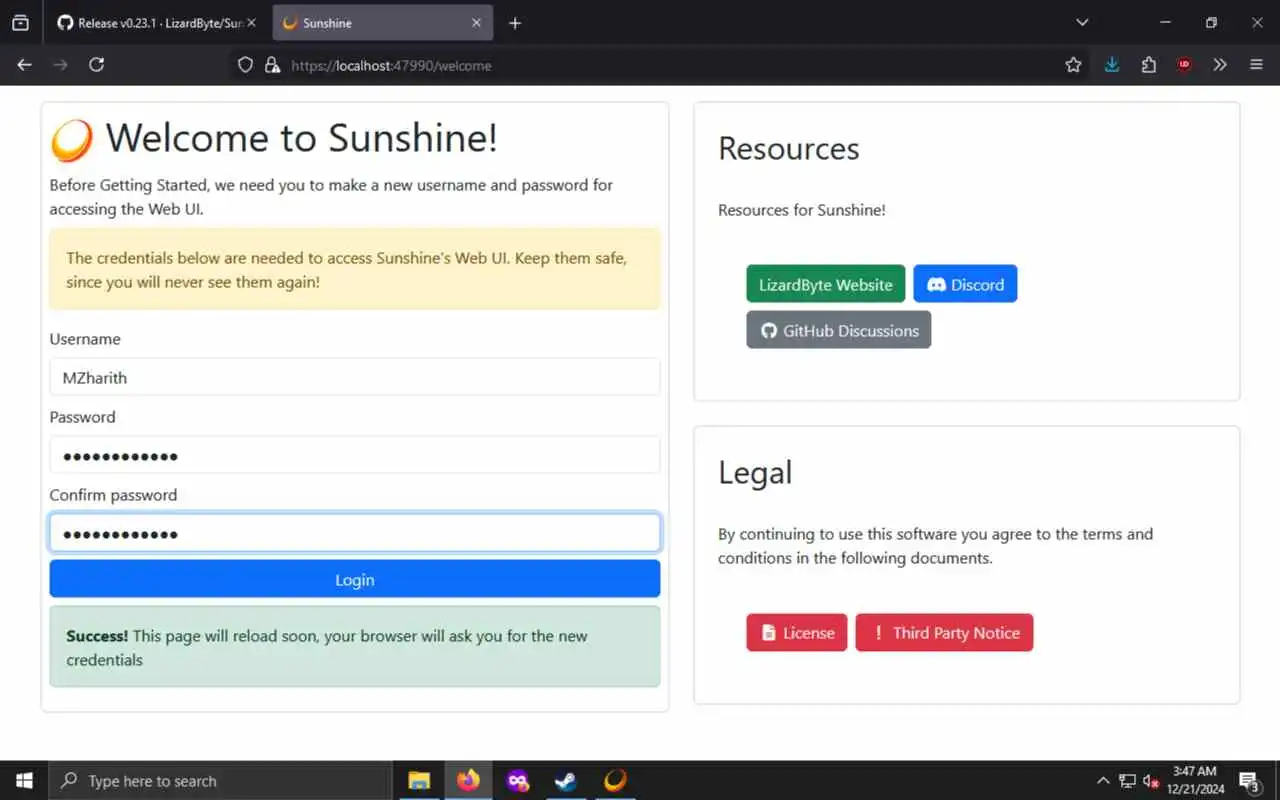Click the yellow credentials warning text
The image size is (1280, 800).
click(346, 270)
